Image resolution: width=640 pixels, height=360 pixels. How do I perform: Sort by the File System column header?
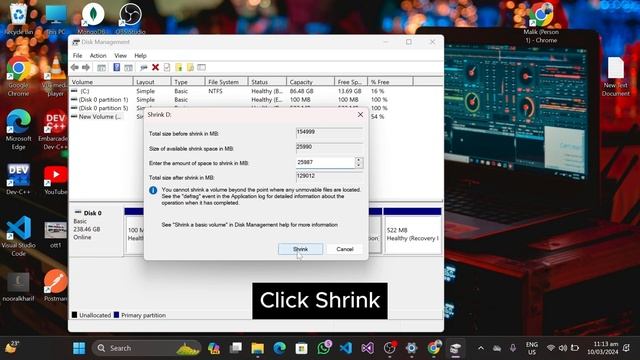227,82
